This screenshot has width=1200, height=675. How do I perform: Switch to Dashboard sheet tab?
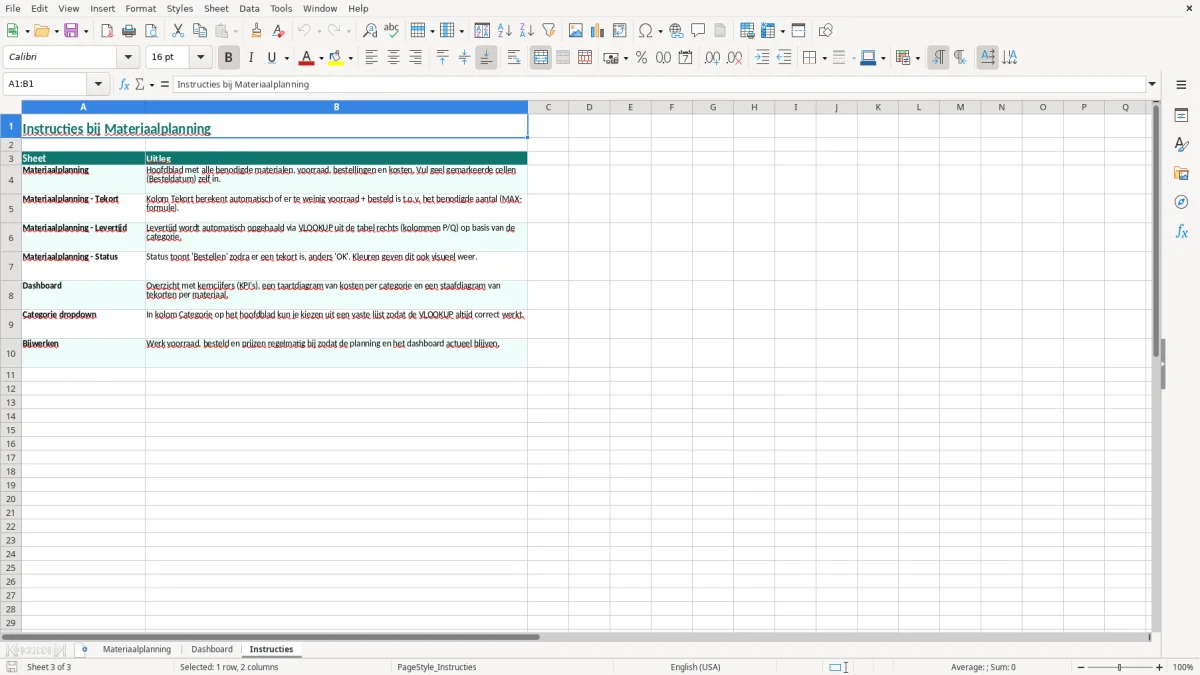click(x=212, y=650)
